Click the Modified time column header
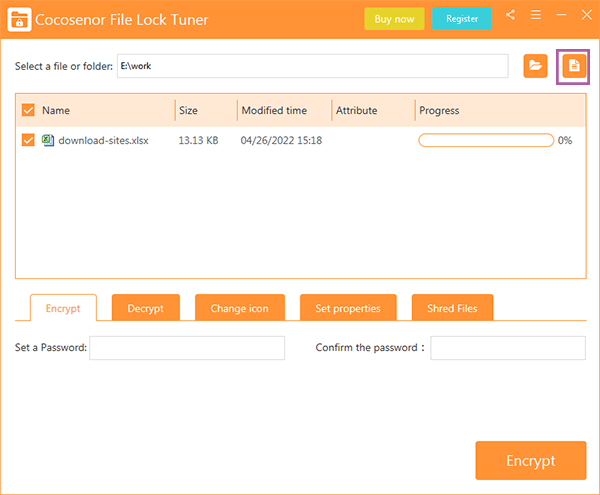This screenshot has height=495, width=600. point(274,110)
